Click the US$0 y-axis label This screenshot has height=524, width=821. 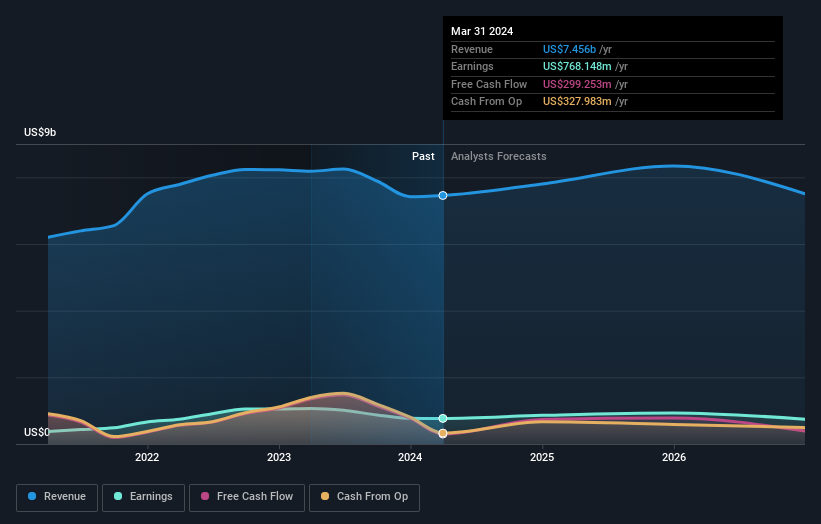[x=36, y=432]
